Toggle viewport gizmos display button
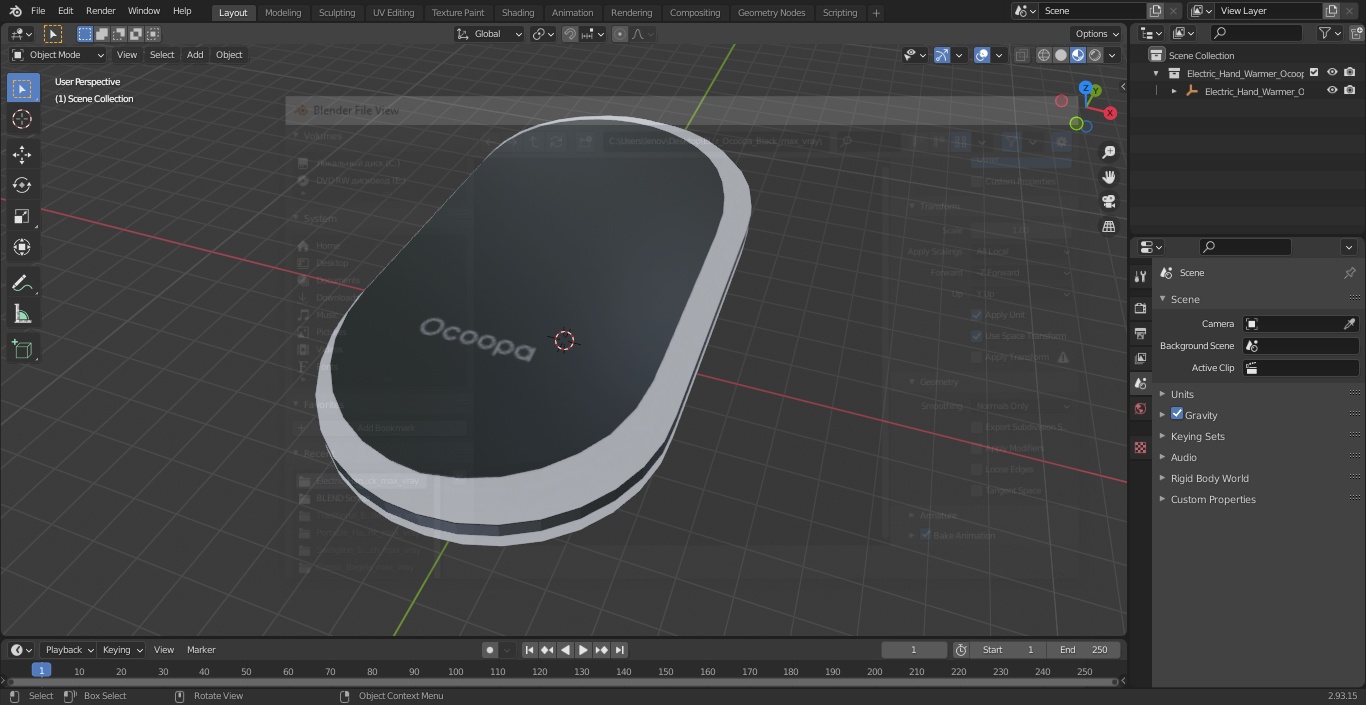The width and height of the screenshot is (1366, 705). pyautogui.click(x=942, y=55)
